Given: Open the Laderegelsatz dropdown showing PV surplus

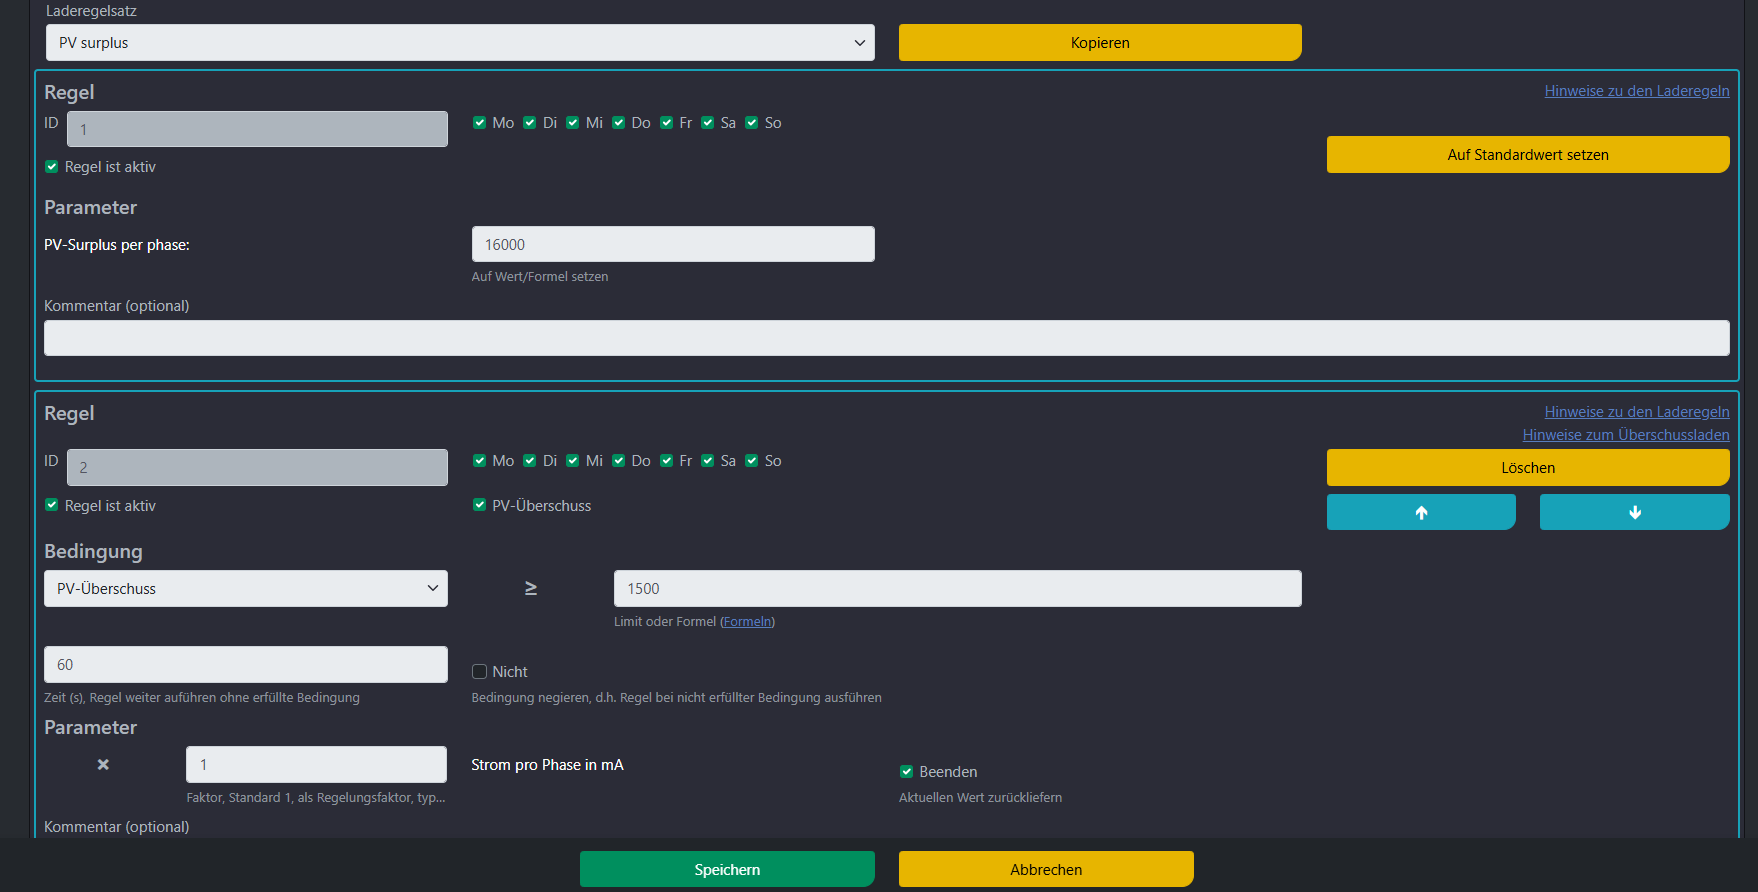Looking at the screenshot, I should tap(460, 43).
